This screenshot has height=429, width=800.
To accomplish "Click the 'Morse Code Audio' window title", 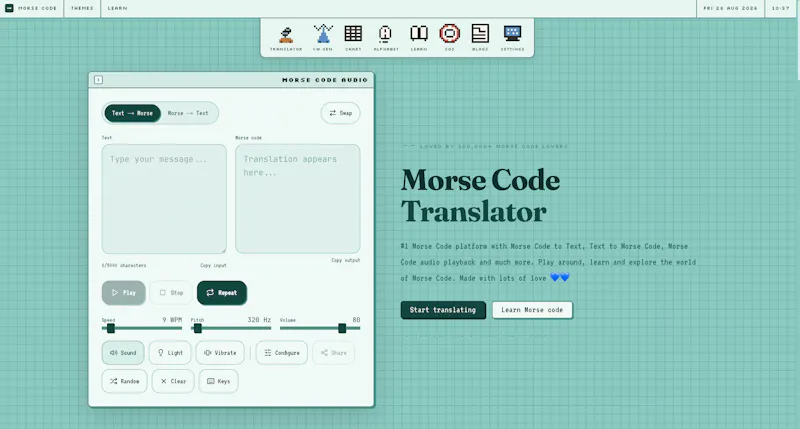I will click(325, 80).
